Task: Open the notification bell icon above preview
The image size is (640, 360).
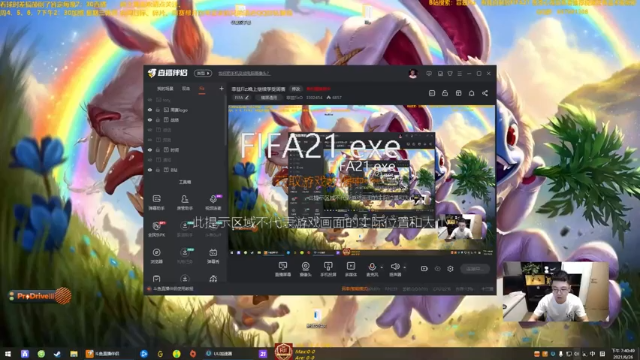Action: 471,93
